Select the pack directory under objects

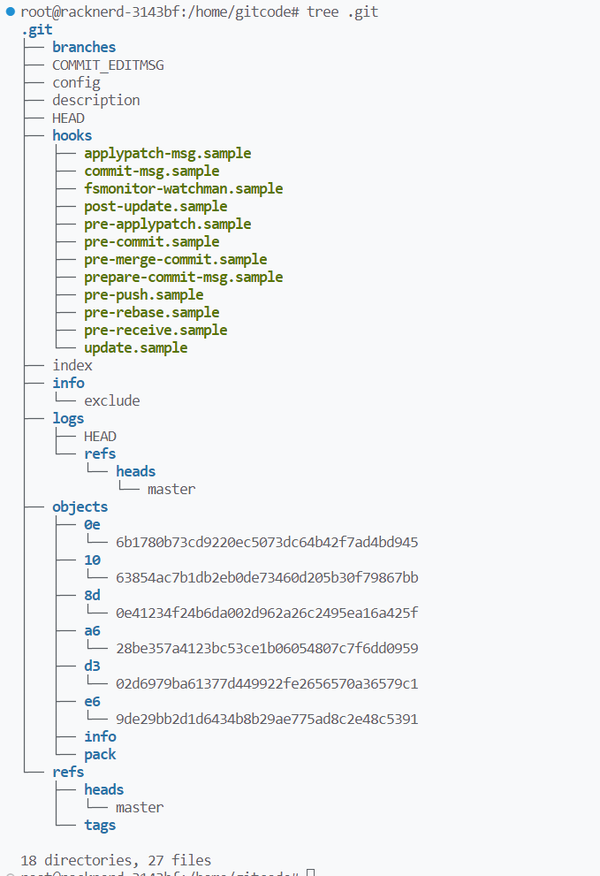(100, 754)
